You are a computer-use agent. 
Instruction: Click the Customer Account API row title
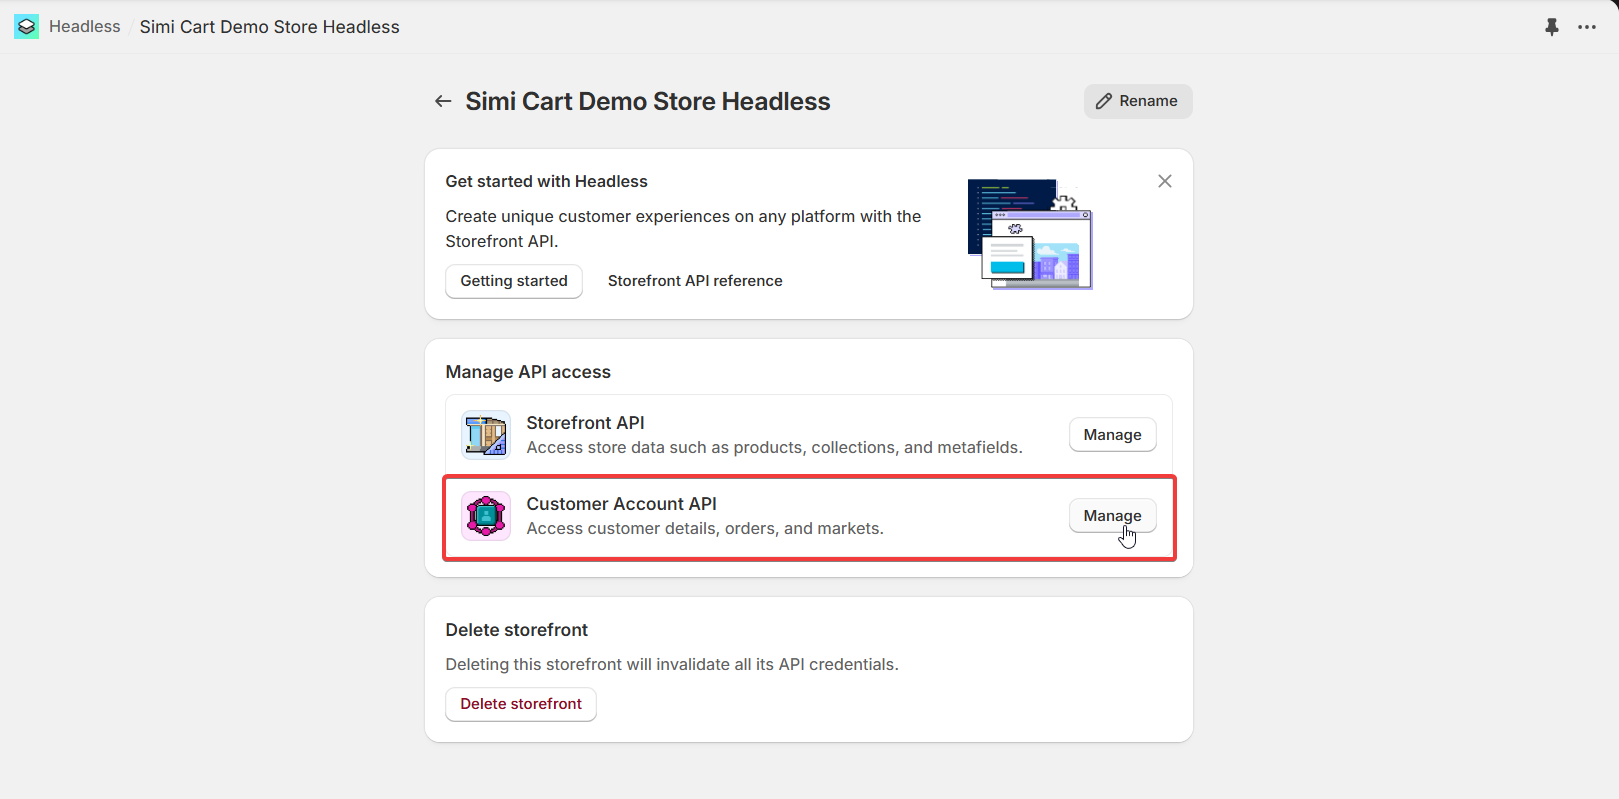621,504
